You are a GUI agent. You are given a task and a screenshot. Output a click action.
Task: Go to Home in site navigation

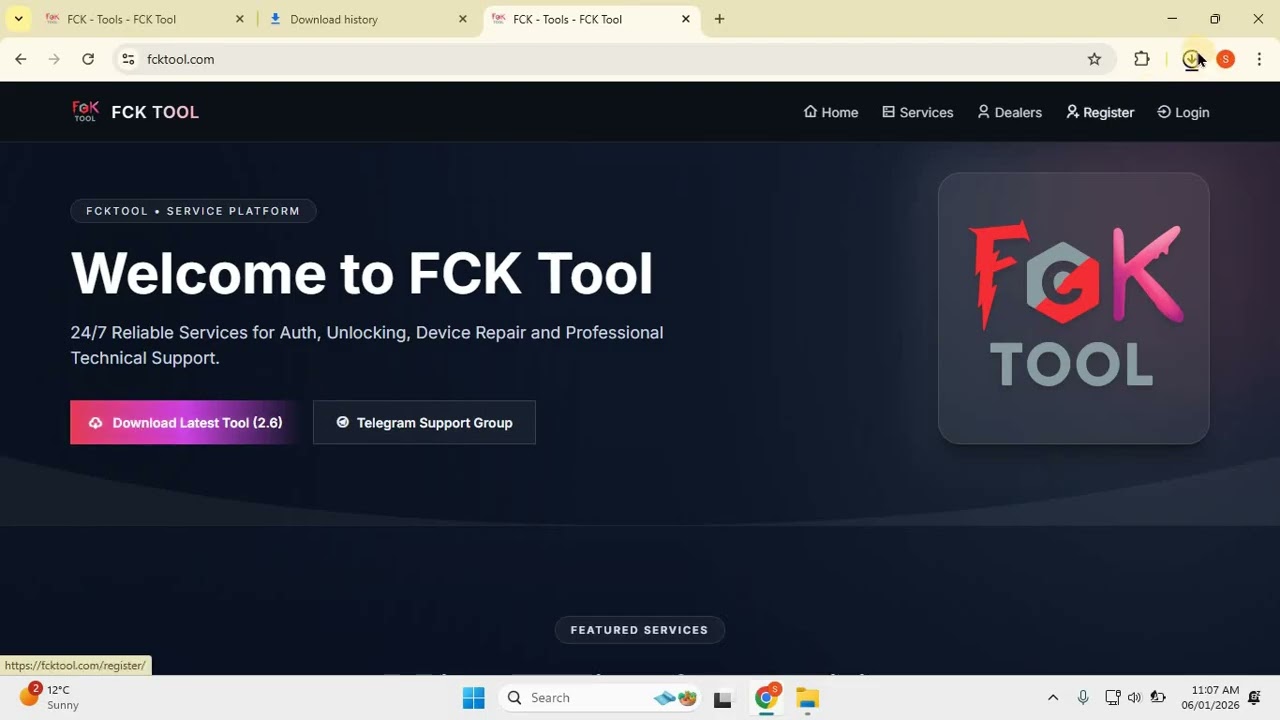[831, 112]
